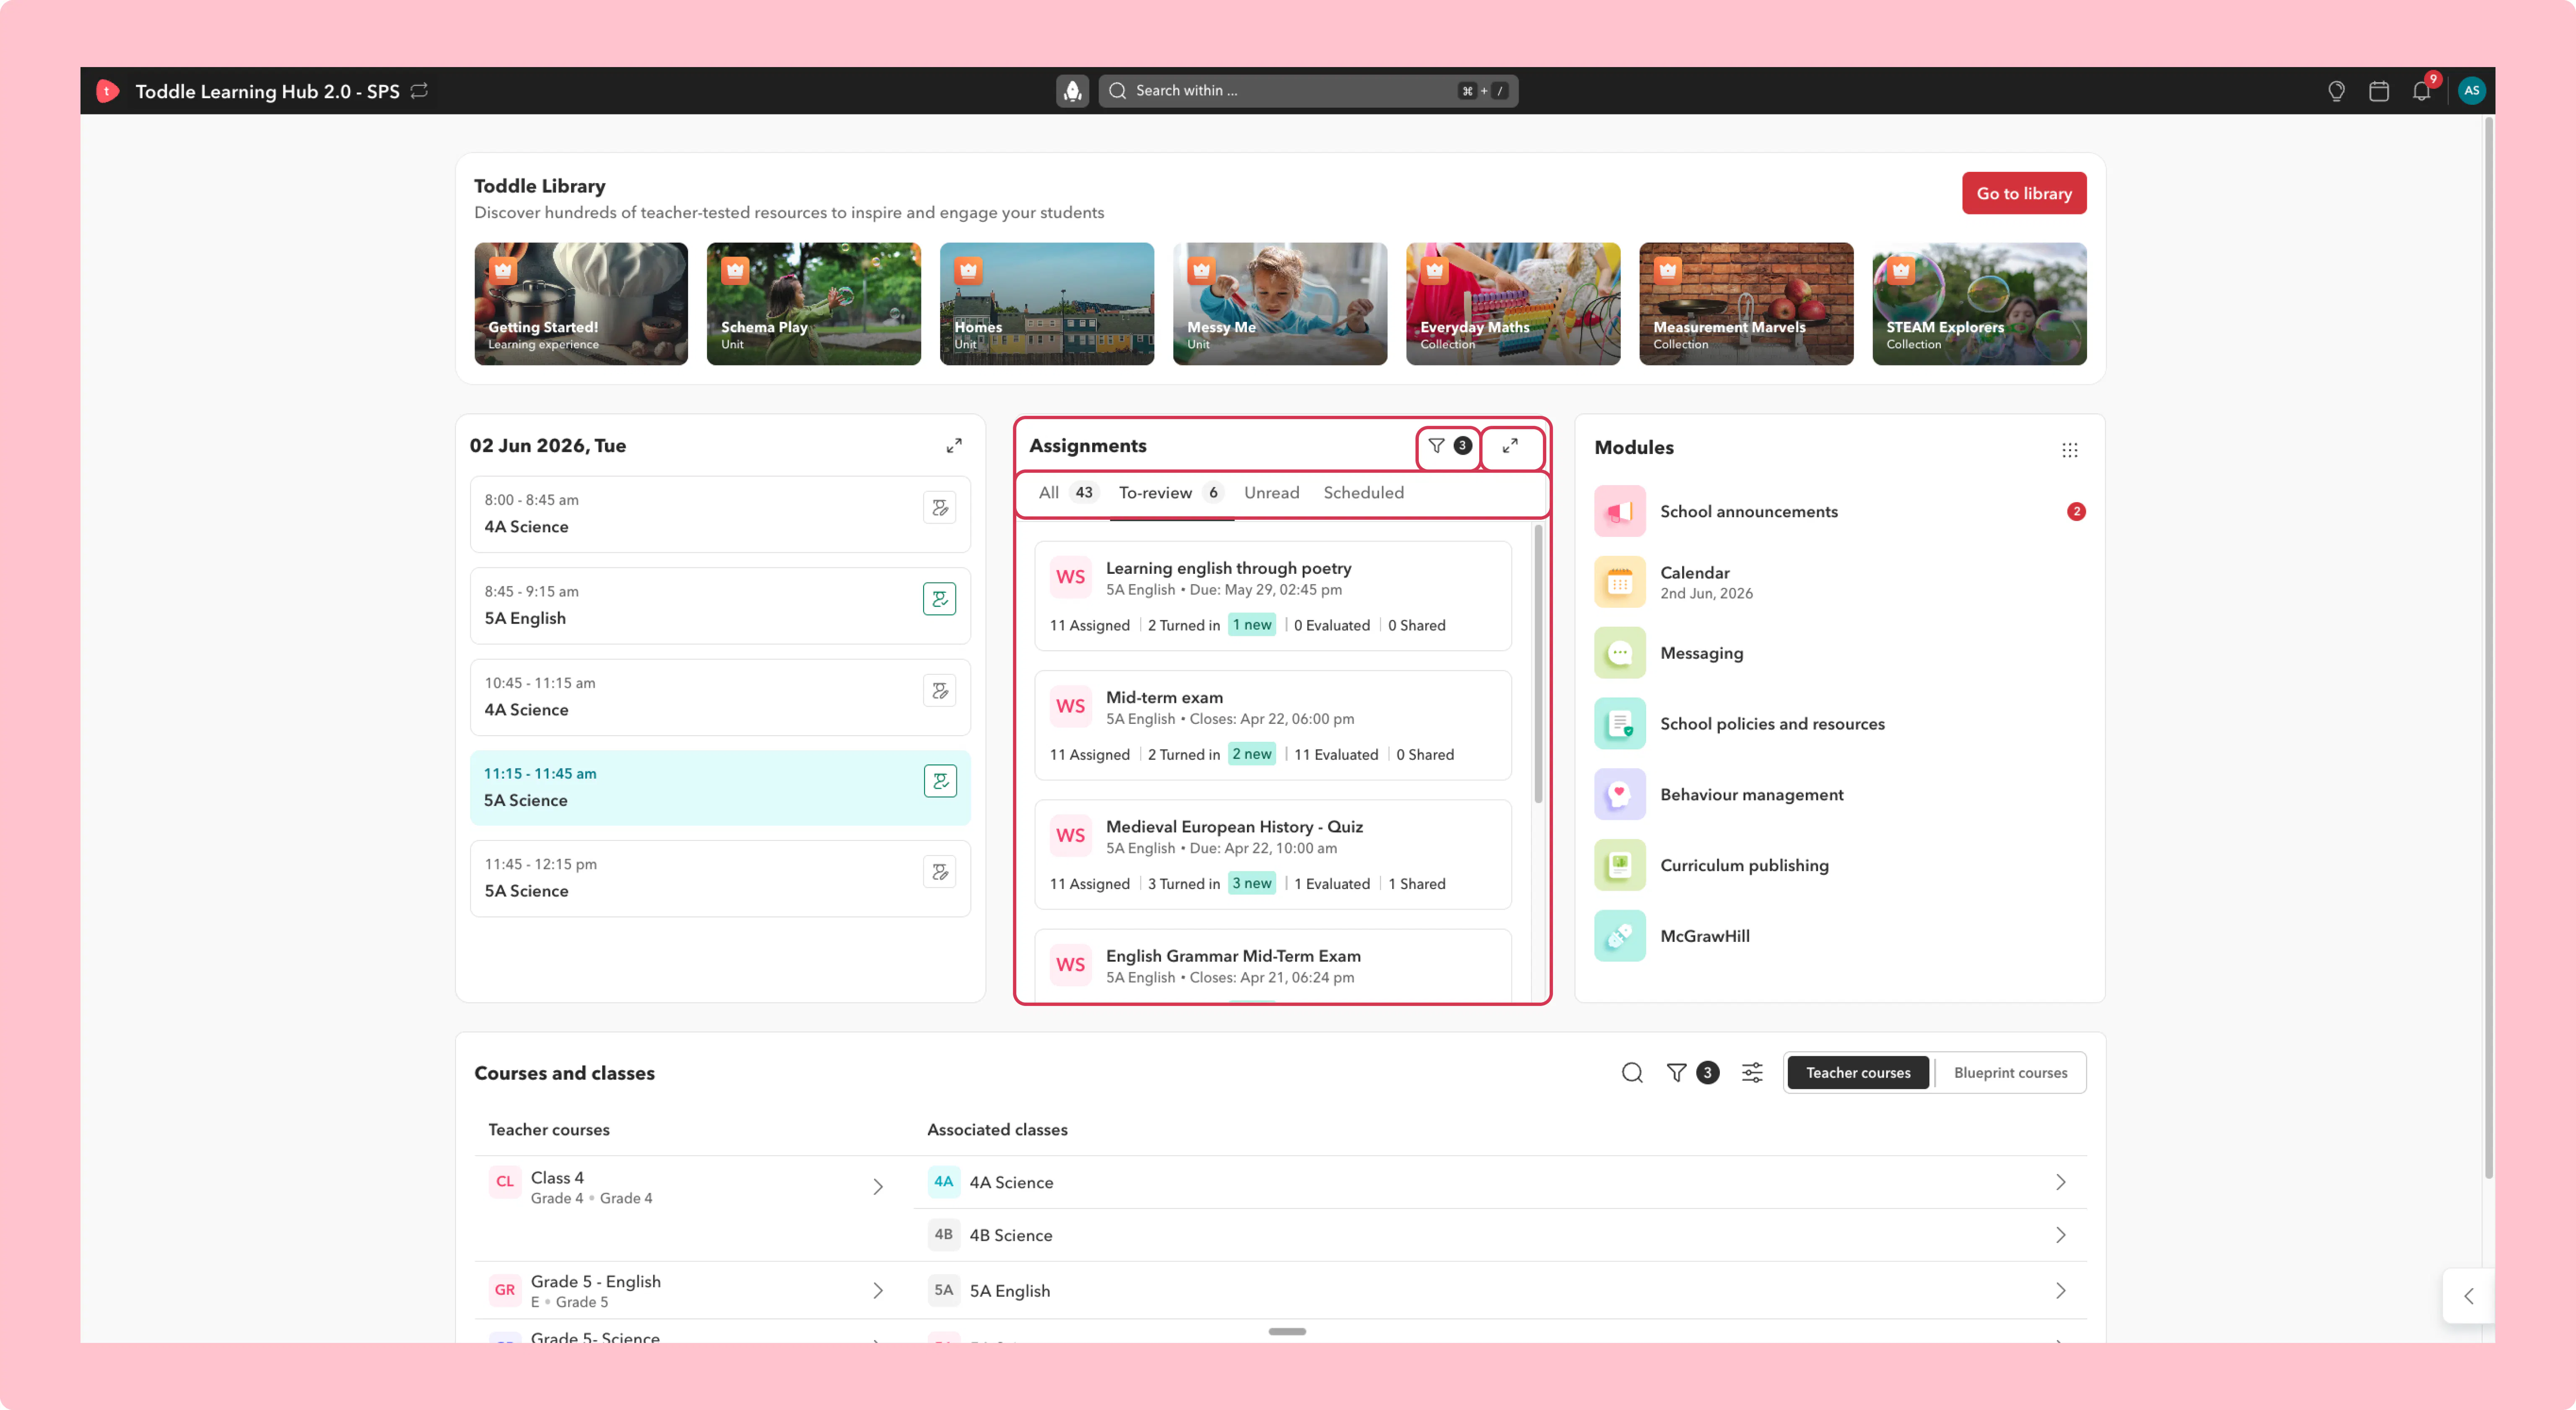The width and height of the screenshot is (2576, 1410).
Task: Expand the Assignments panel
Action: pos(1510,446)
